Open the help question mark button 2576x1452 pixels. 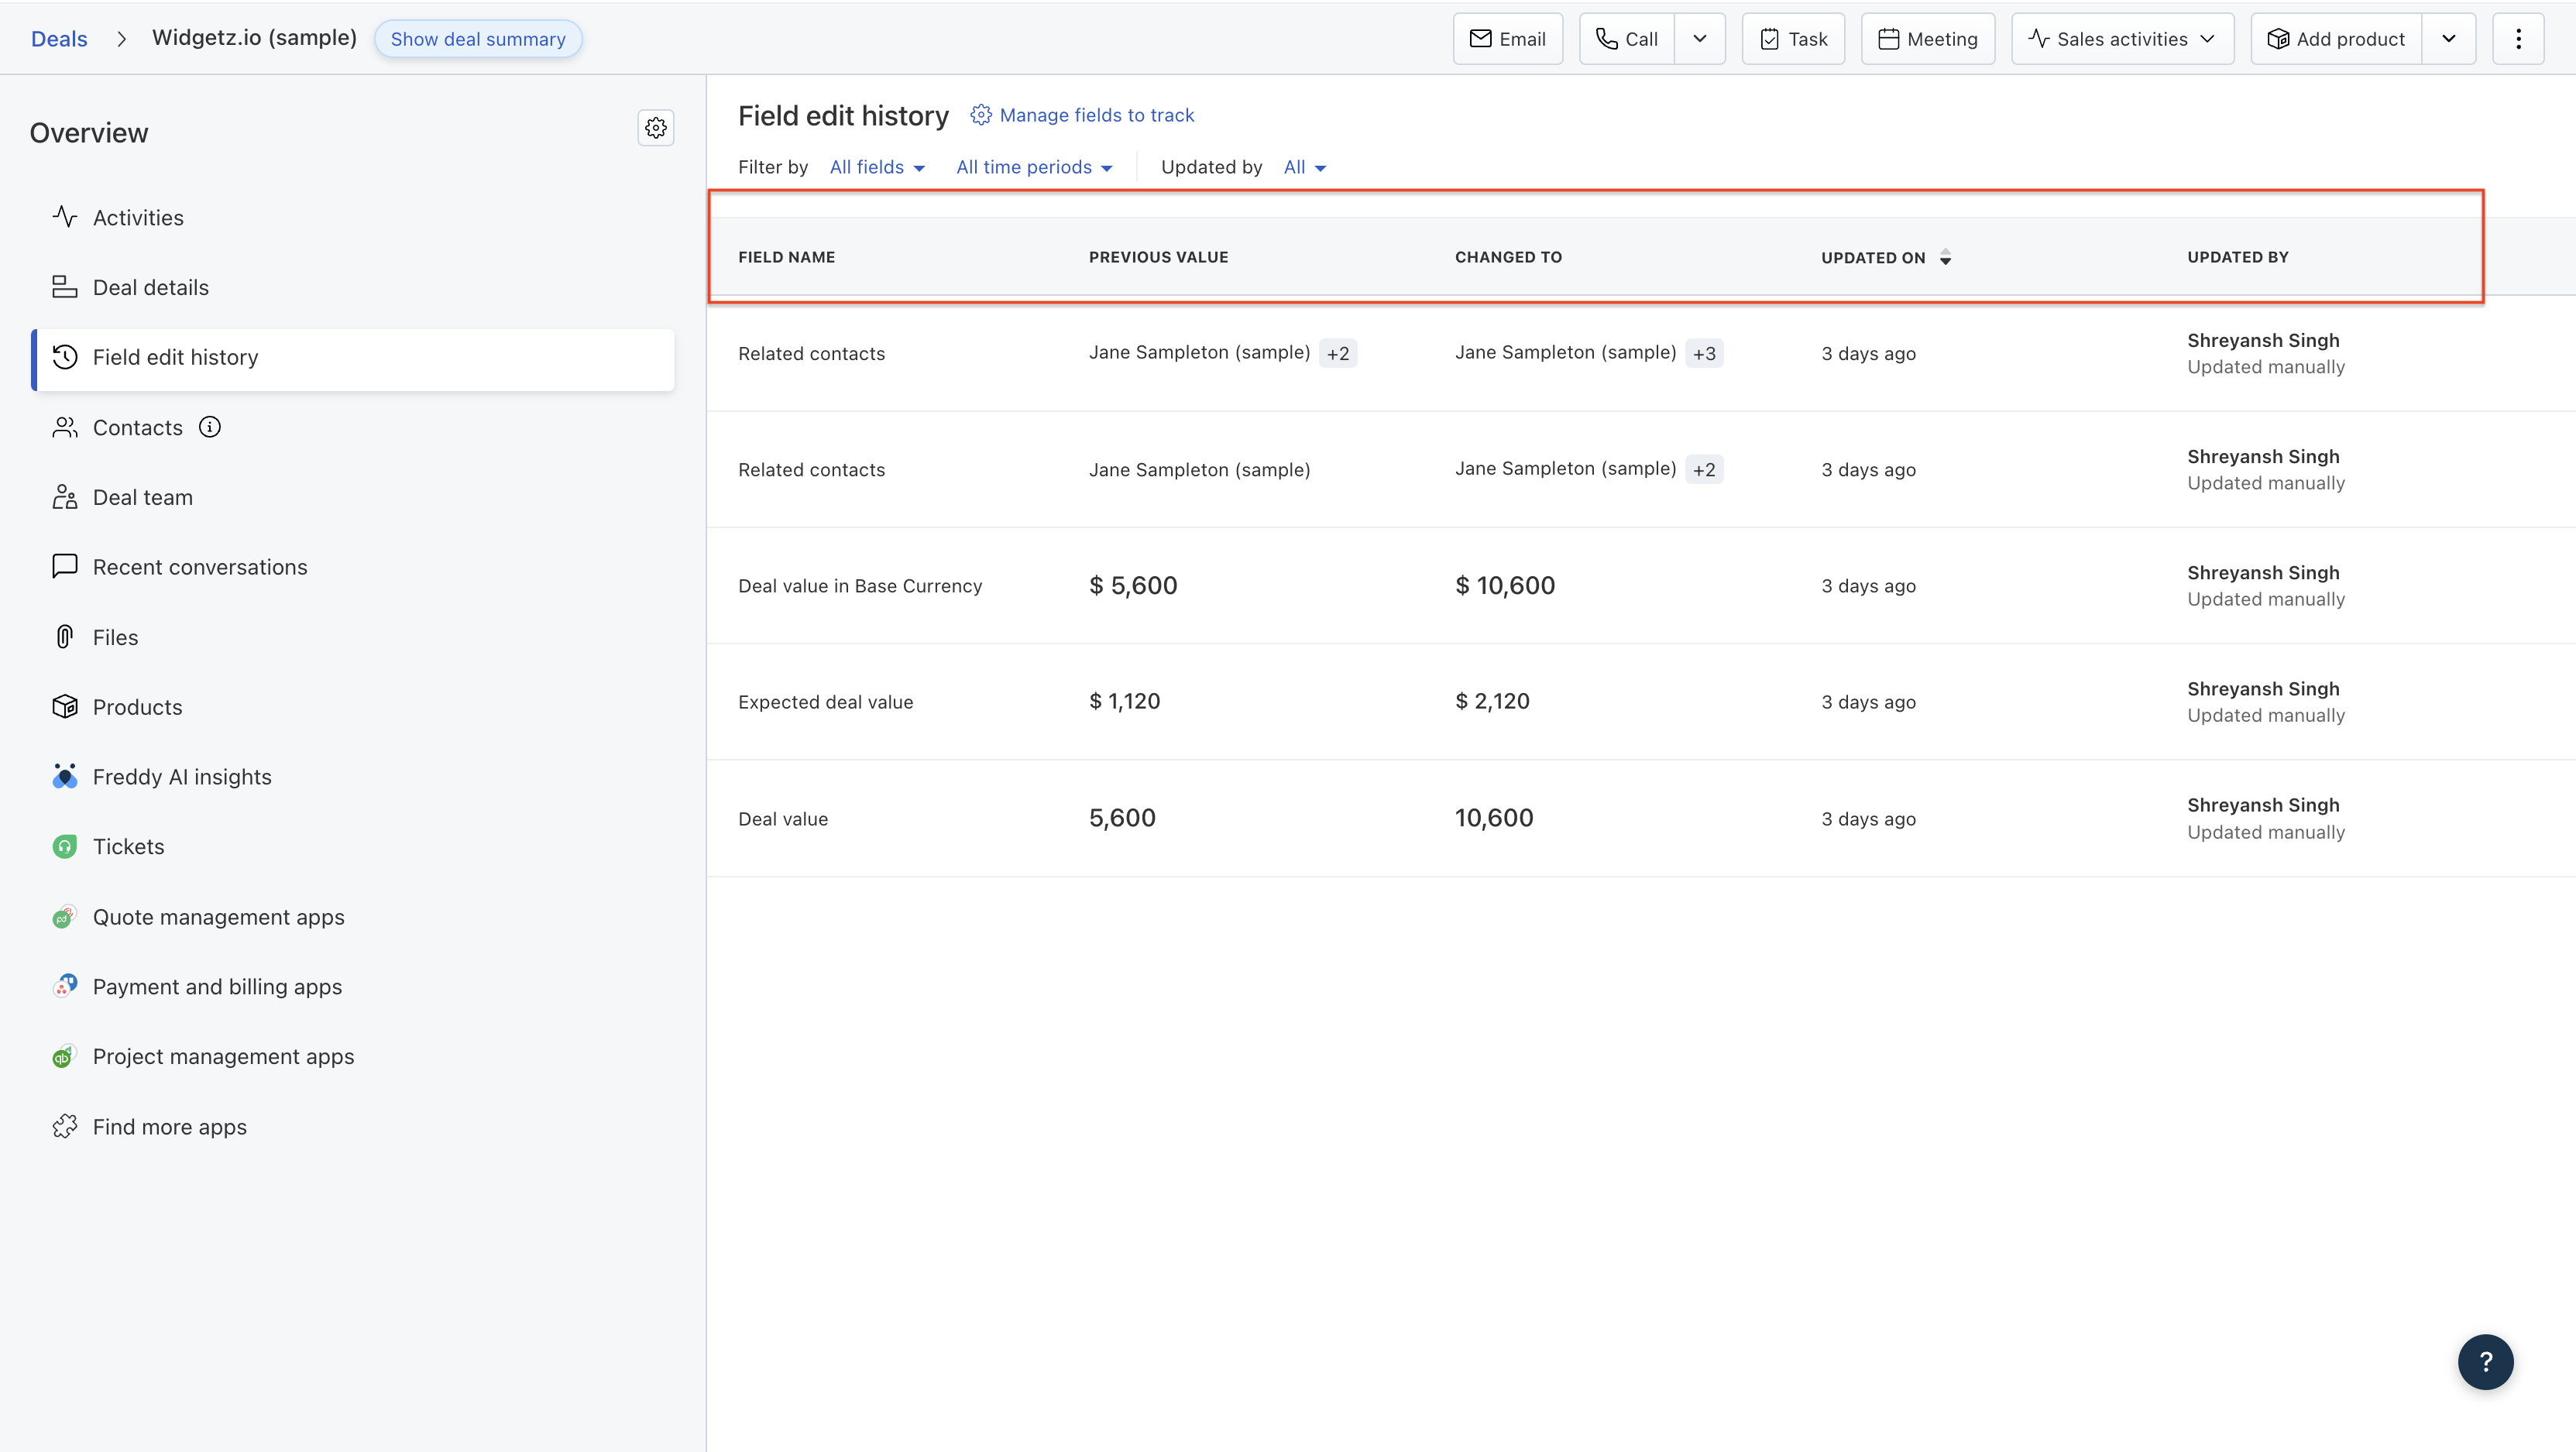pyautogui.click(x=2484, y=1361)
